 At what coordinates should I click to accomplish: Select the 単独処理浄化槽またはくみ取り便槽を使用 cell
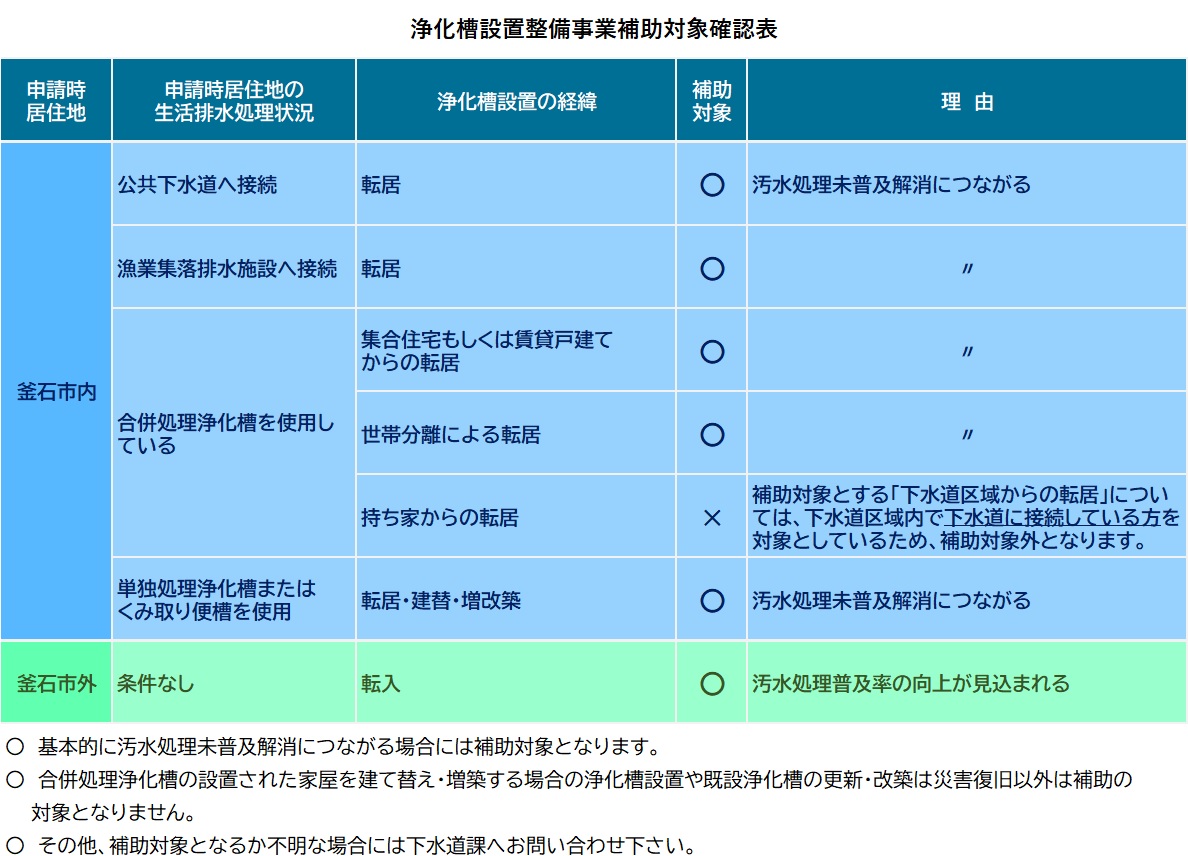(x=220, y=601)
